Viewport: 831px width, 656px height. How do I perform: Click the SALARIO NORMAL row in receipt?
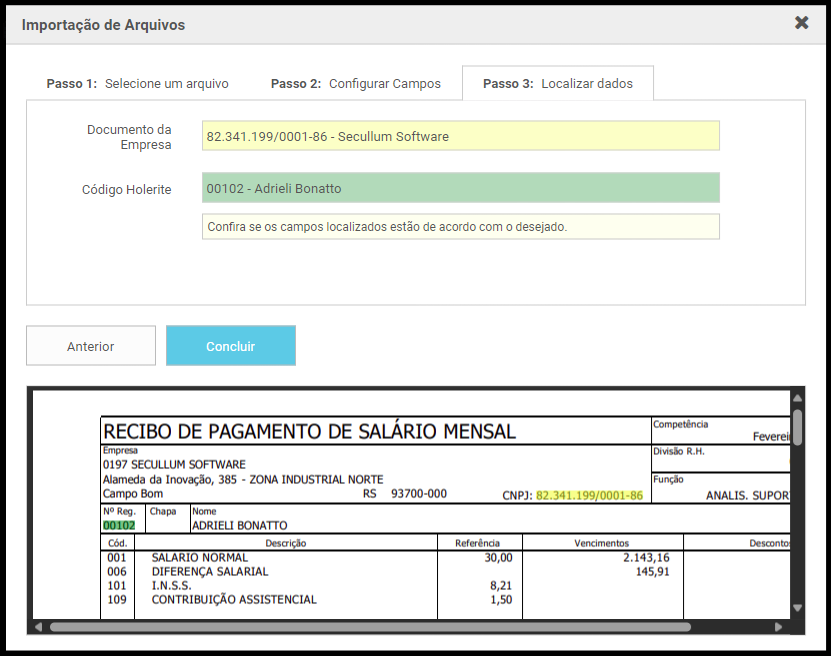click(199, 558)
